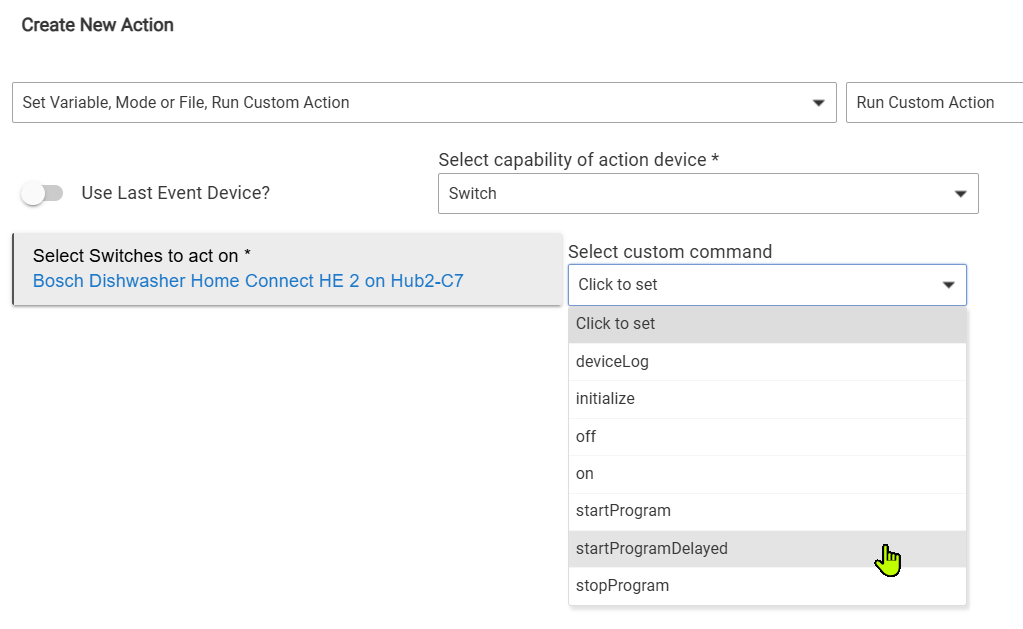Click the arrow on the action type dropdown
This screenshot has height=629, width=1023.
[x=818, y=103]
